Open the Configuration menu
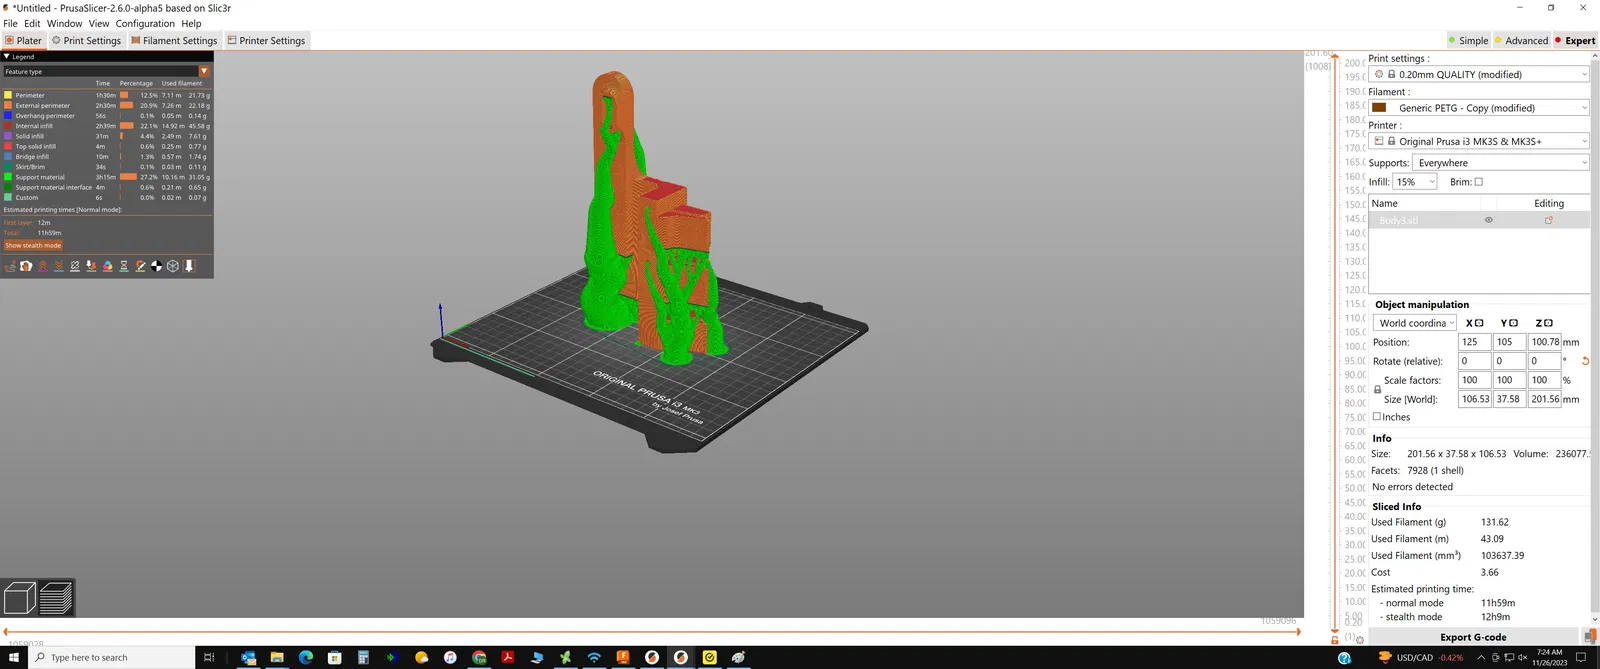 click(x=145, y=23)
